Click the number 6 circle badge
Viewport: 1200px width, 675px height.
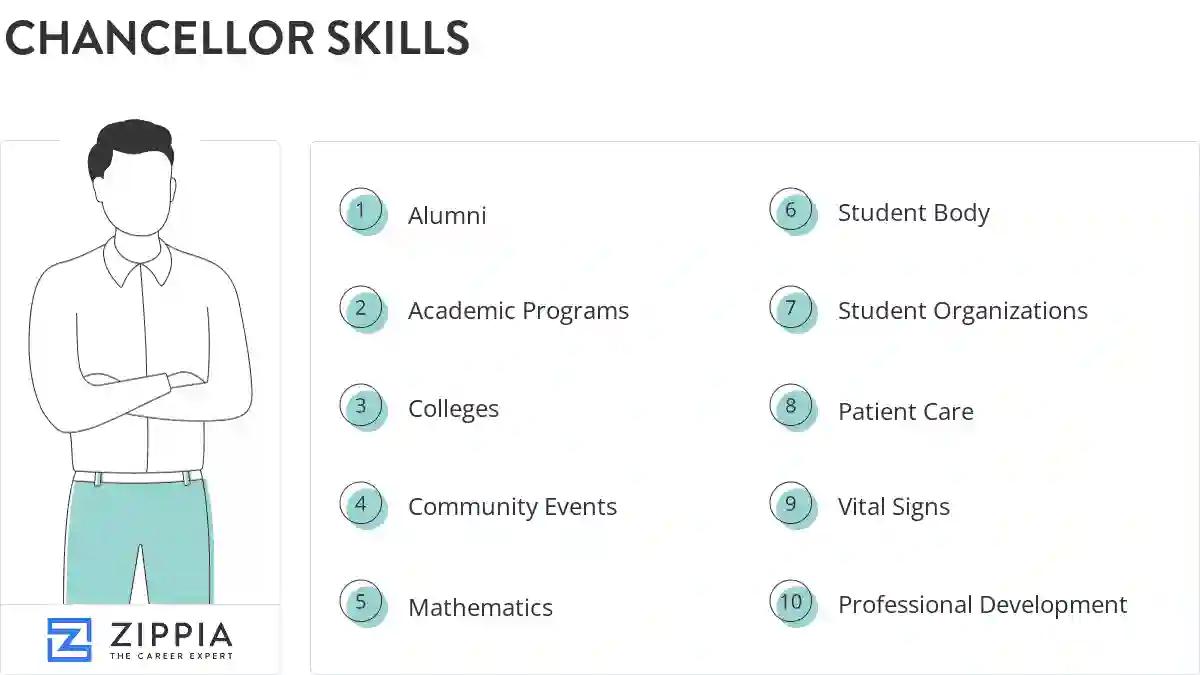point(791,211)
